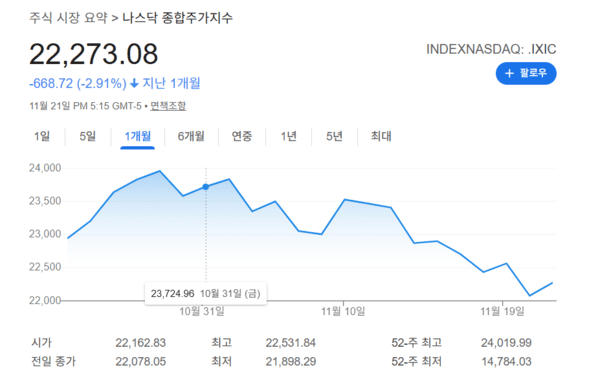
Task: Click the 52-주 최저 row label
Action: click(x=416, y=361)
